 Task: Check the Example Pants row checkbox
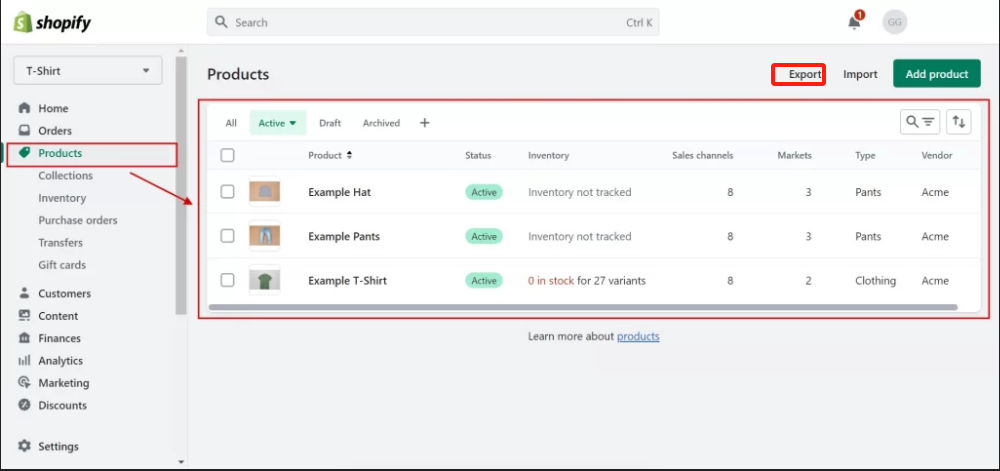point(228,236)
